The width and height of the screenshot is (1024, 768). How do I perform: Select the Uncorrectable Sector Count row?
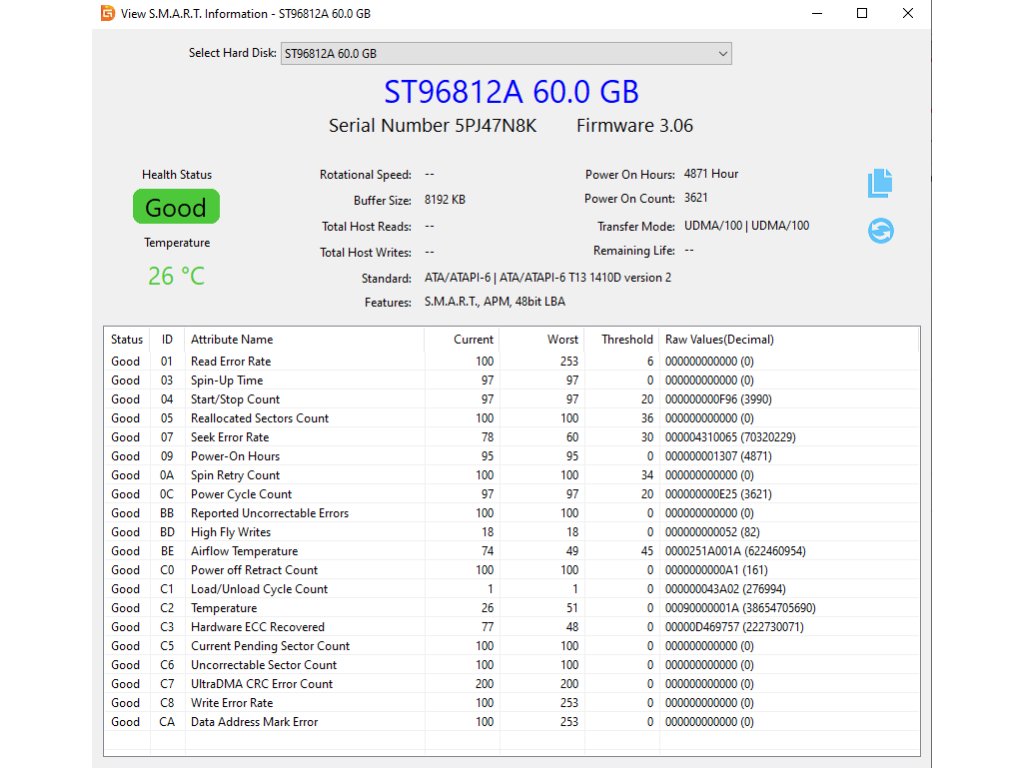pyautogui.click(x=511, y=664)
